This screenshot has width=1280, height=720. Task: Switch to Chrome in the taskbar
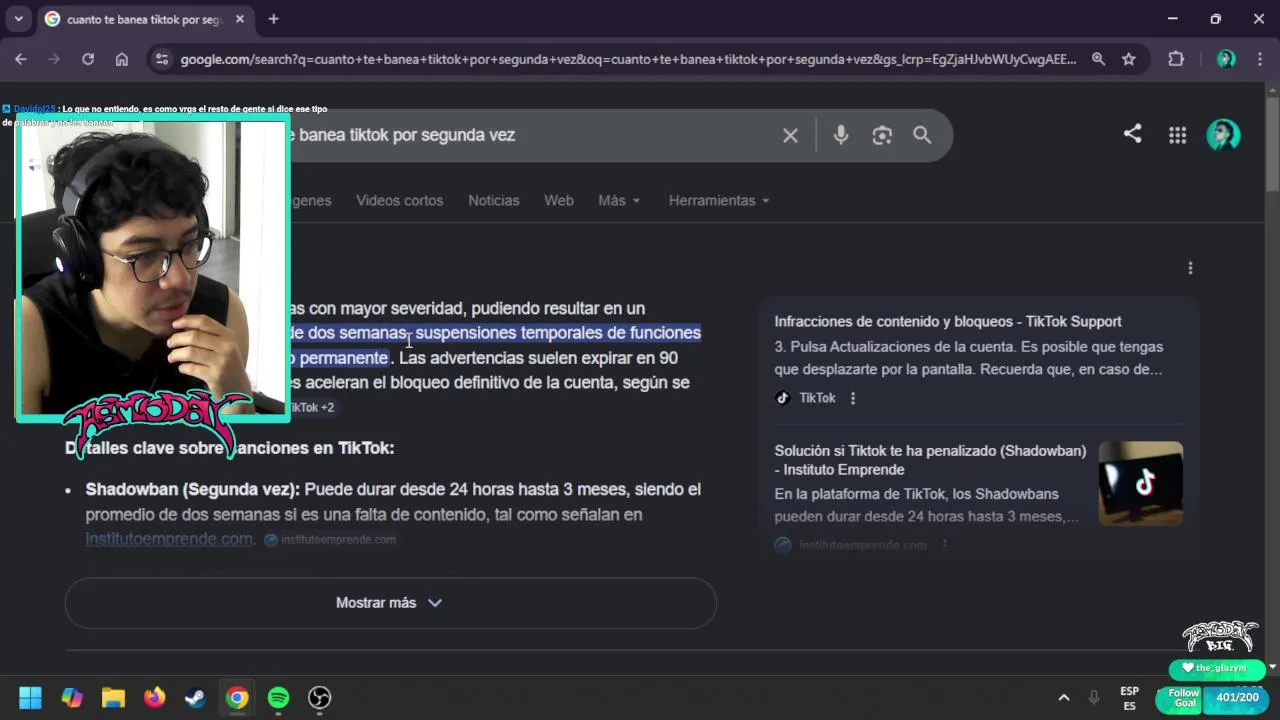[237, 697]
